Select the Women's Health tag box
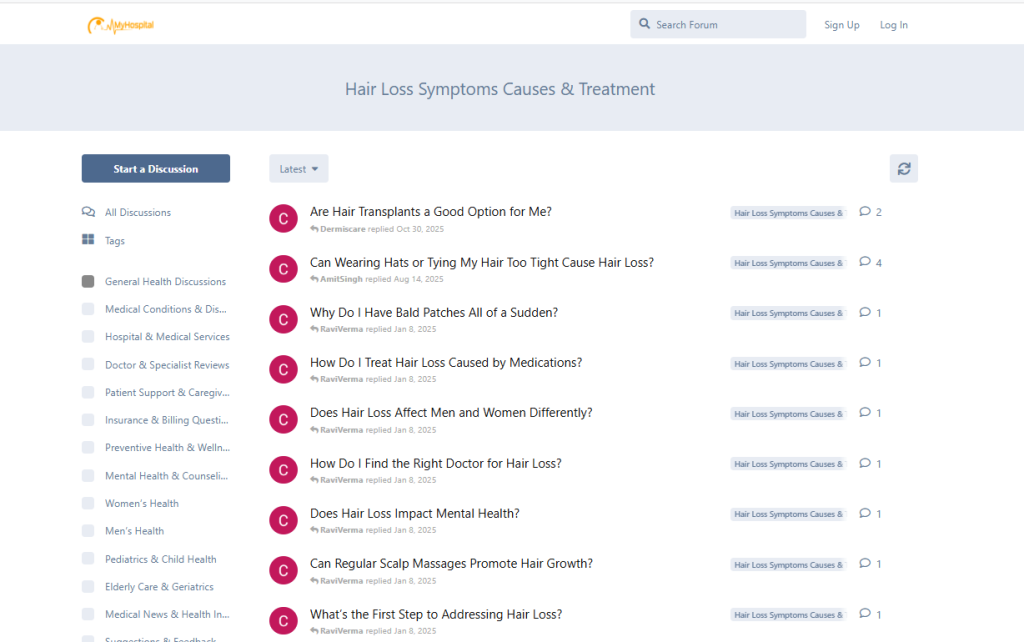The image size is (1024, 642). (x=88, y=504)
